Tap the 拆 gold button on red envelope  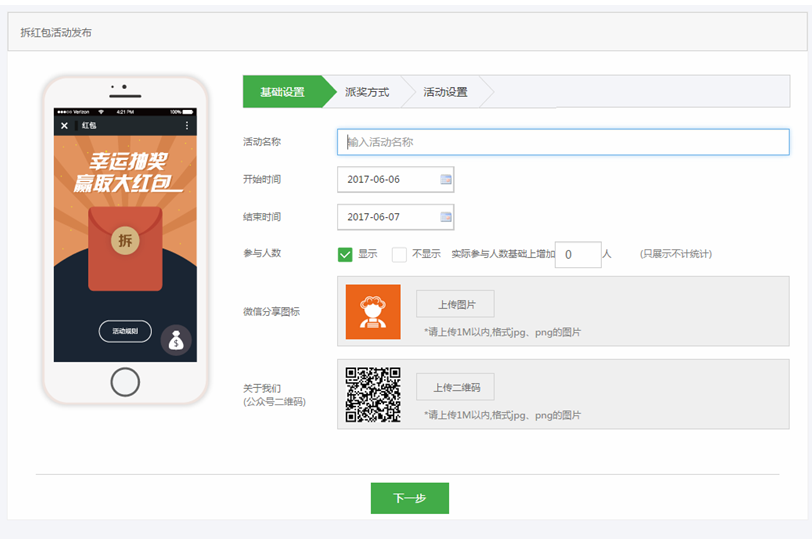[x=125, y=240]
